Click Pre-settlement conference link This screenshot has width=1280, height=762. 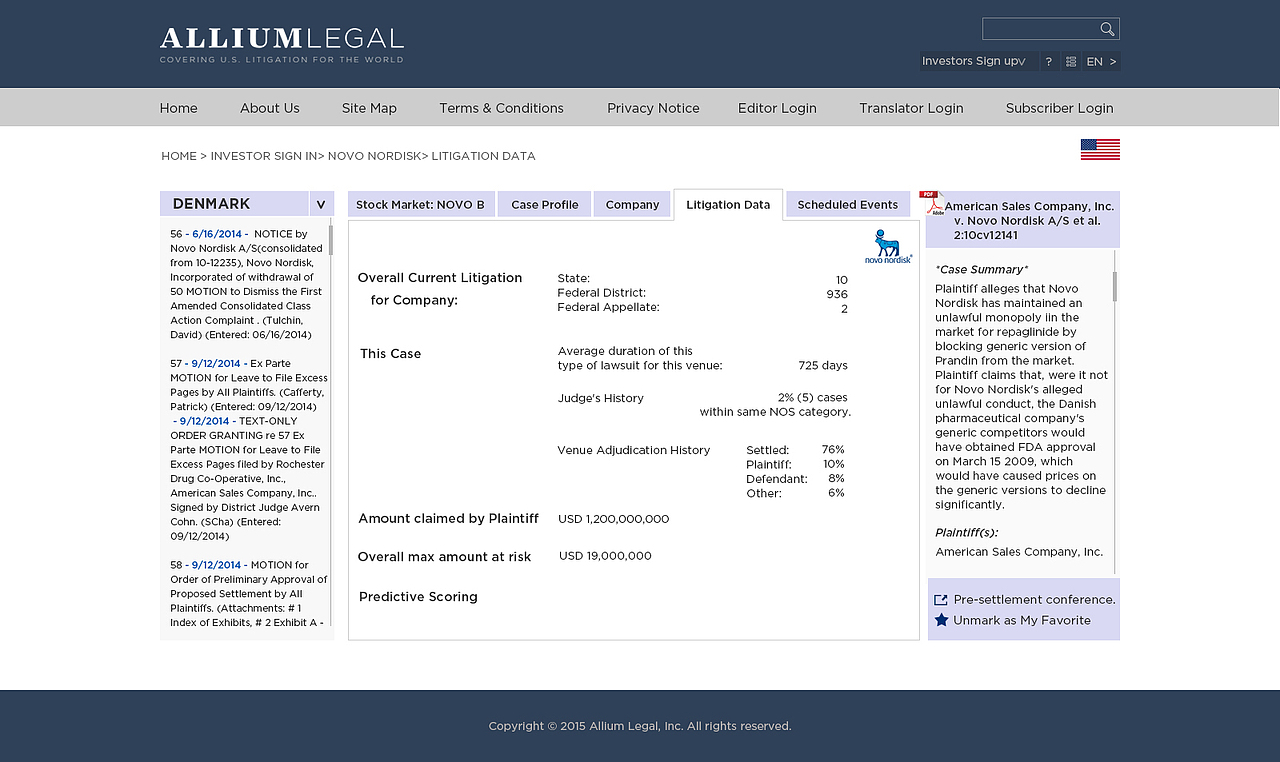tap(1035, 600)
